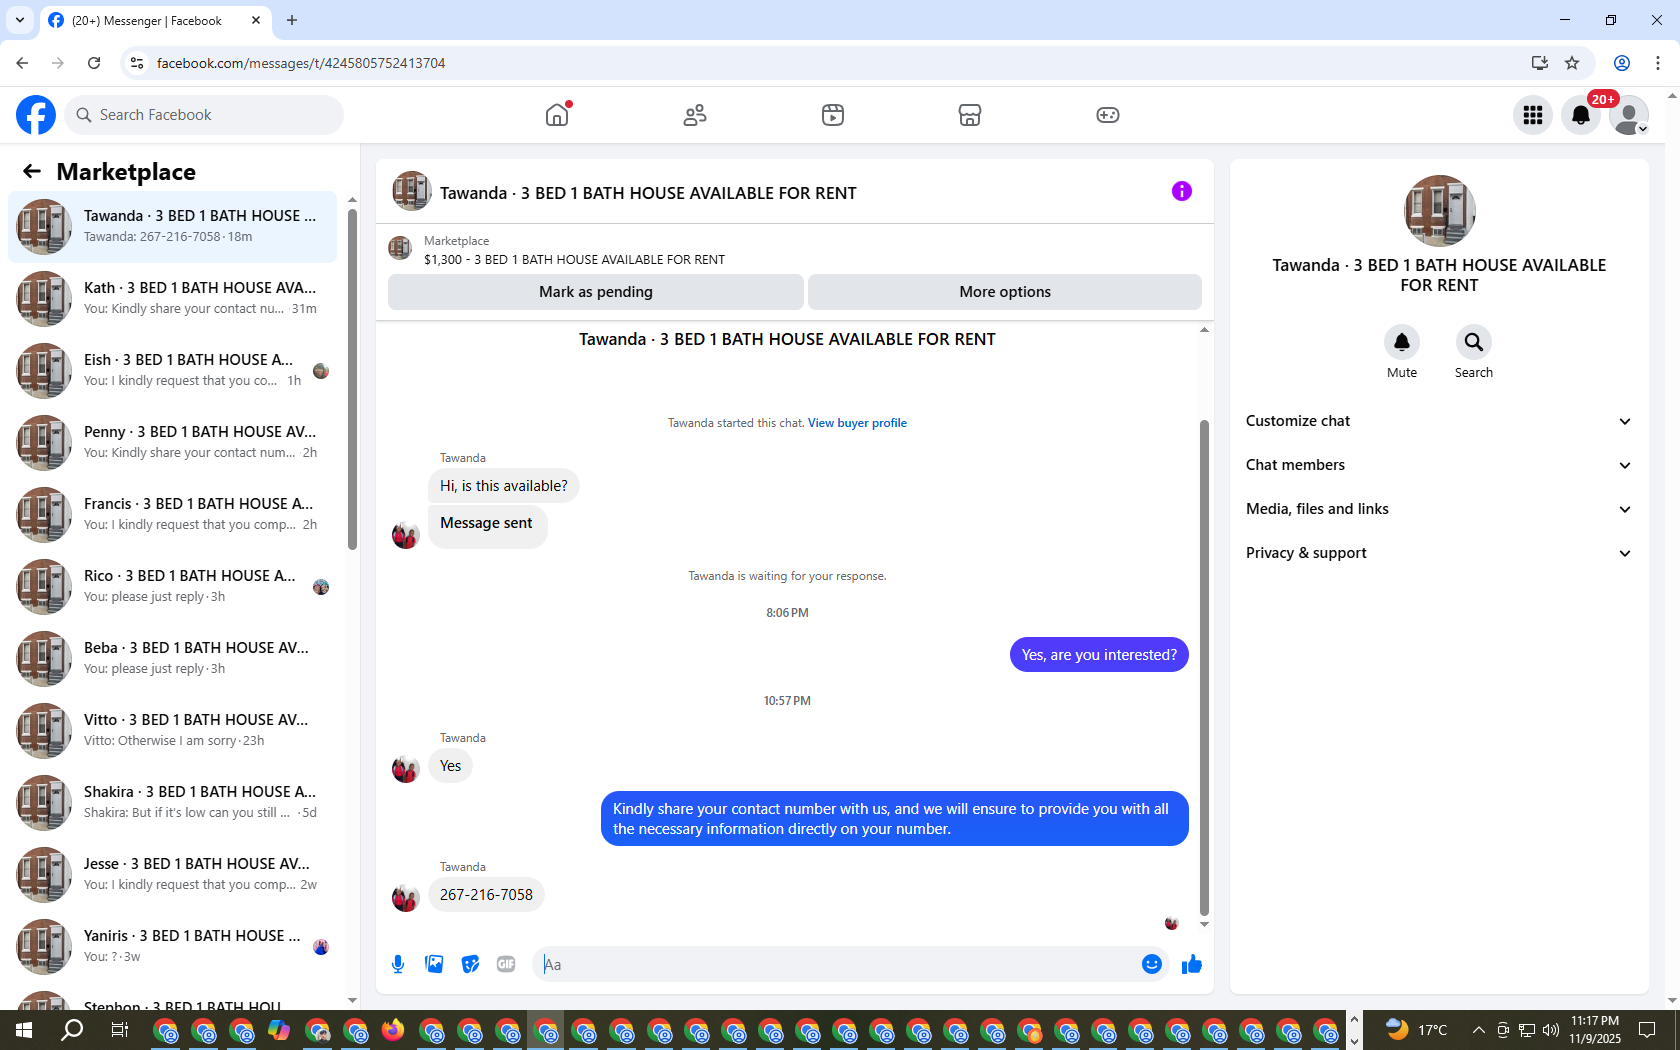This screenshot has width=1680, height=1050.
Task: Show hidden system tray icons
Action: tap(1479, 1030)
